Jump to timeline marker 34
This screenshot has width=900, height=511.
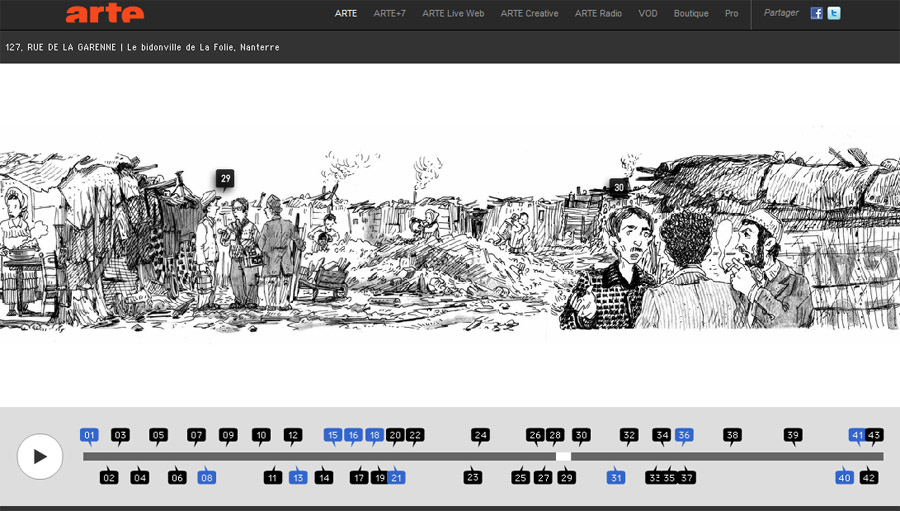click(x=662, y=435)
